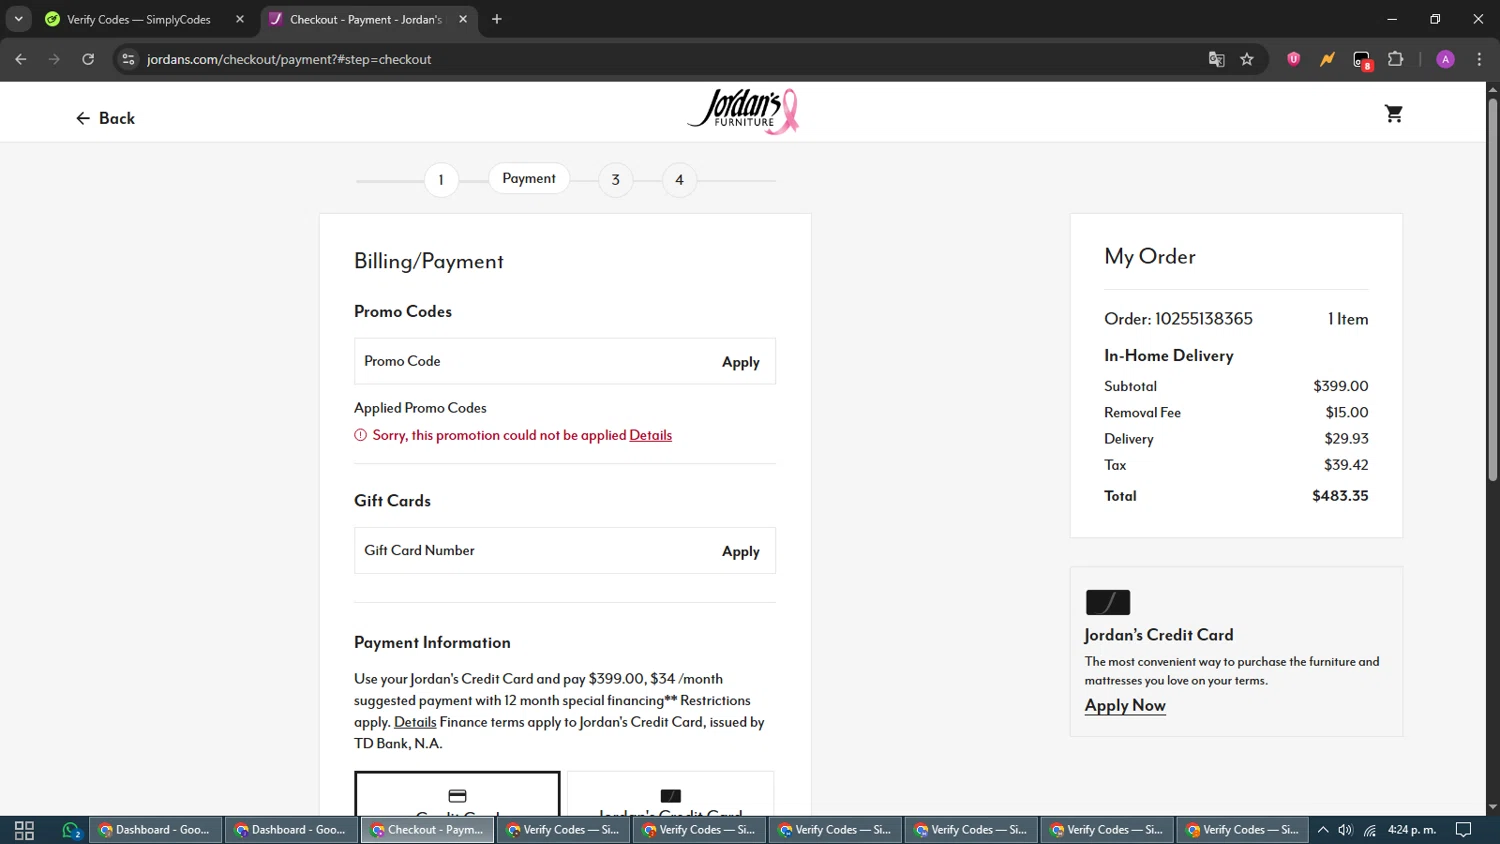The image size is (1500, 844).
Task: Open financing Details link
Action: point(415,722)
